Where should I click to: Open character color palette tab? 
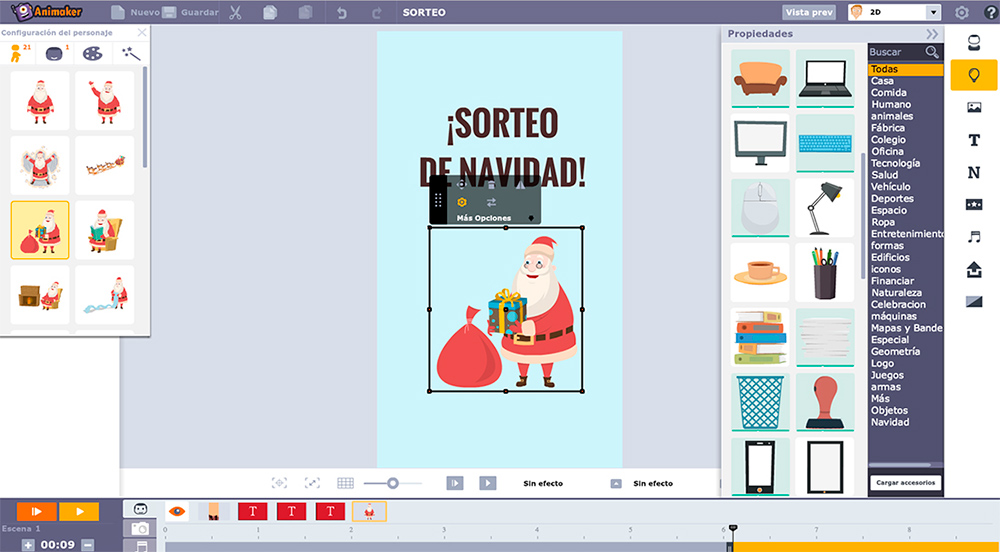point(92,54)
